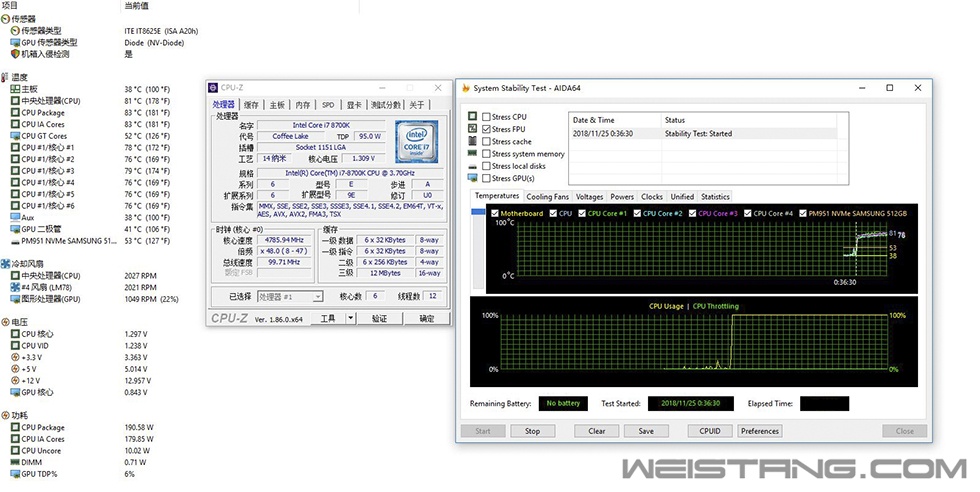Click the 确定 button in CPU-Z

tap(426, 318)
